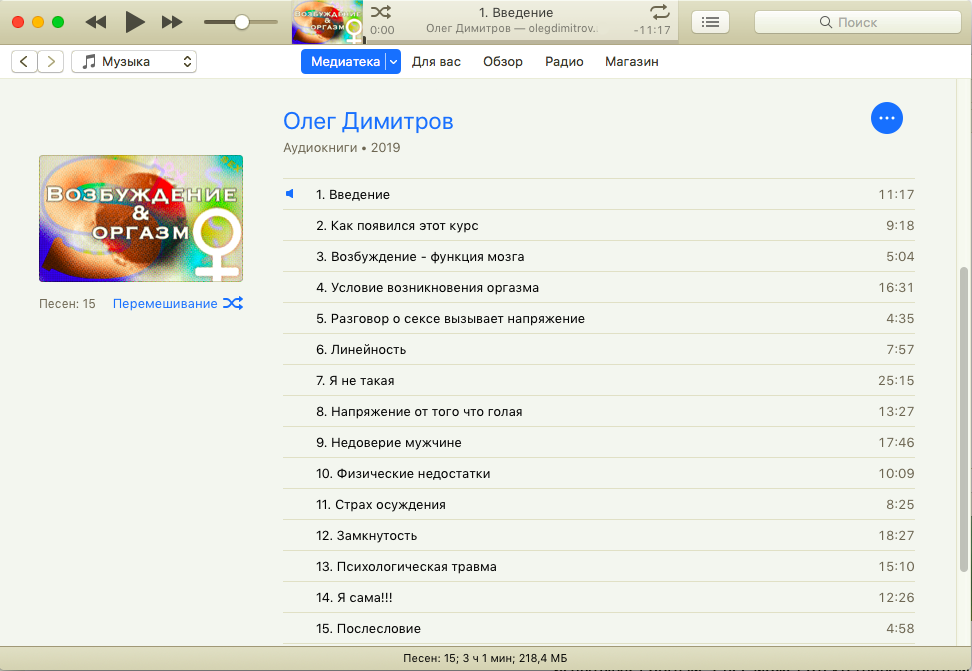Toggle the repeat icon in the now-playing display
The image size is (972, 671).
pos(659,12)
